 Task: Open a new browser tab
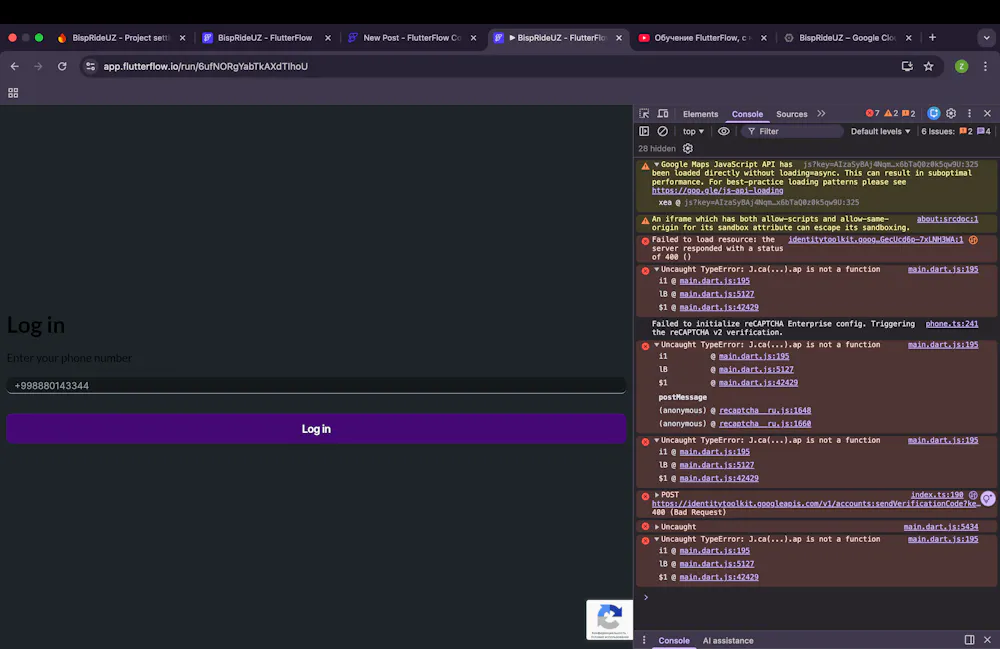pyautogui.click(x=932, y=38)
